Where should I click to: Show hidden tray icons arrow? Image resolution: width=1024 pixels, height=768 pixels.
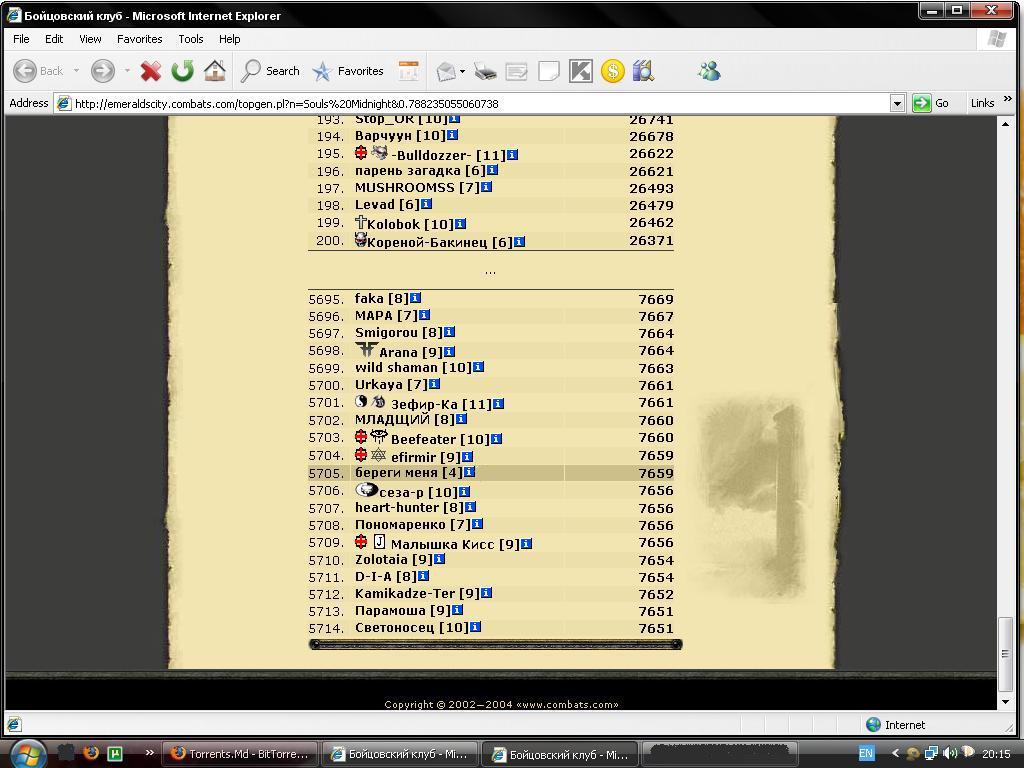pos(895,753)
